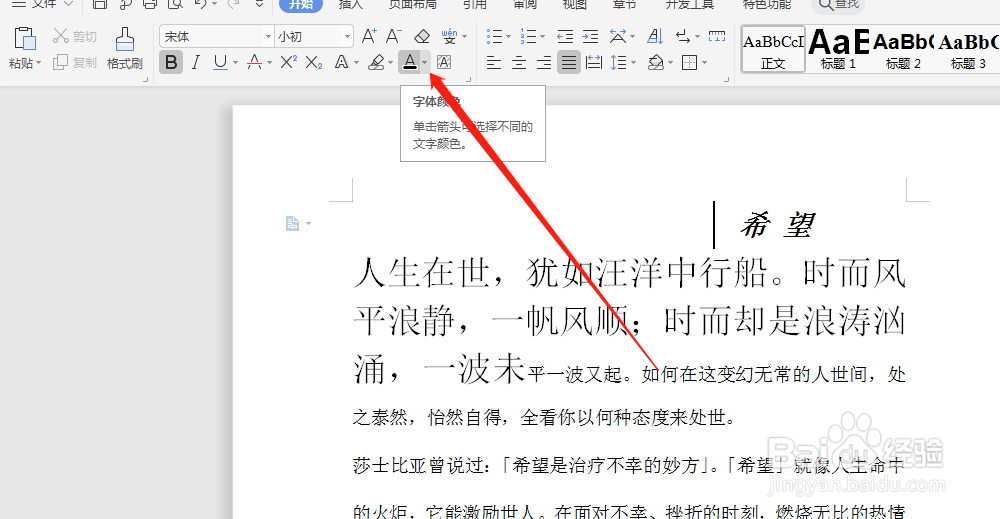
Task: Open the Review (审阅) tab
Action: [x=524, y=4]
